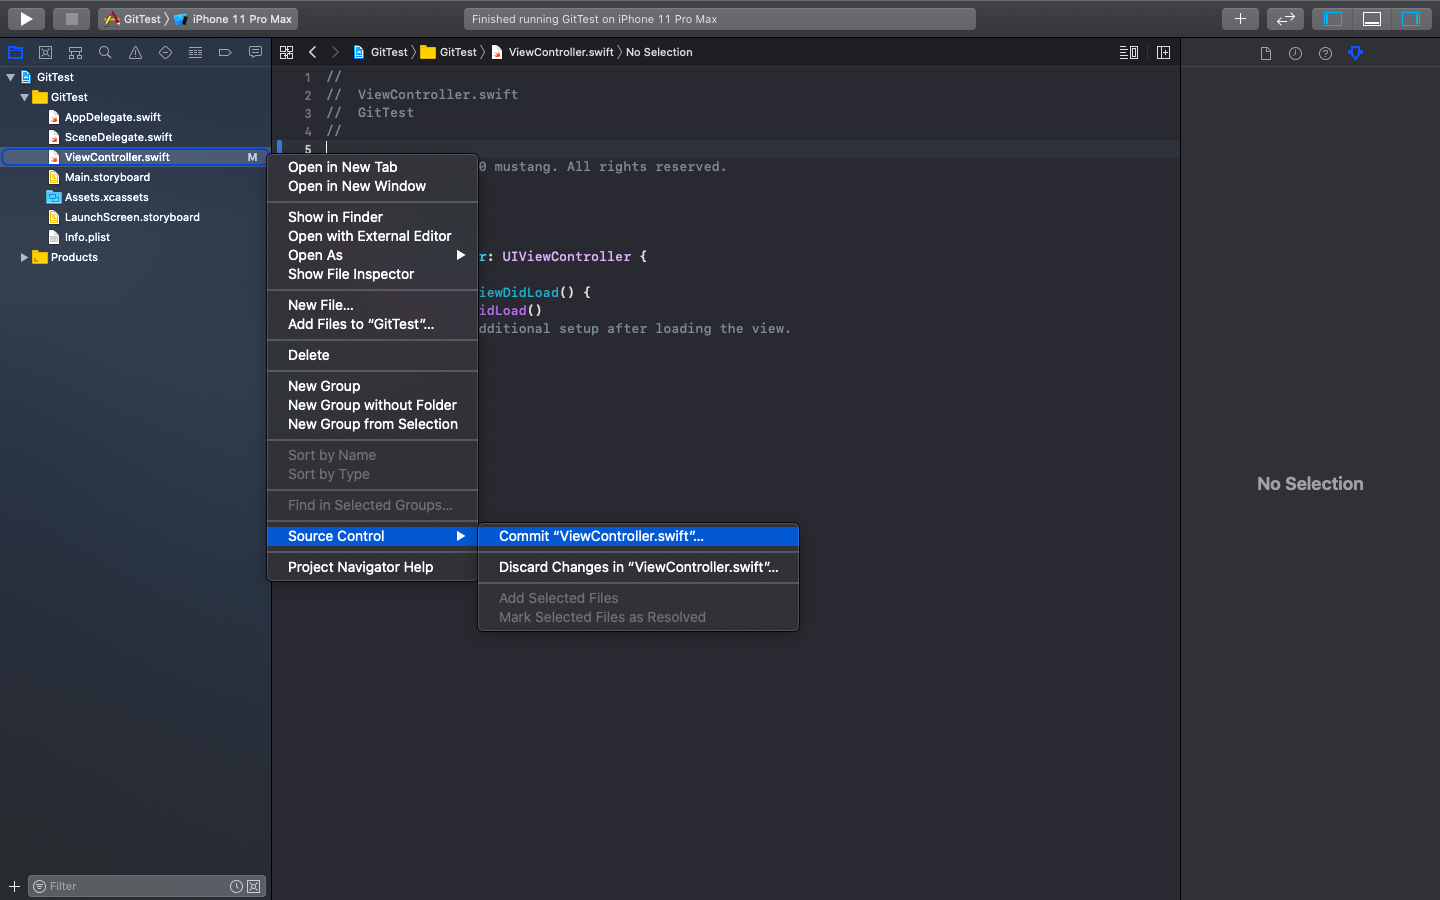Click No Selection in jump bar
Viewport: 1440px width, 900px height.
click(659, 52)
